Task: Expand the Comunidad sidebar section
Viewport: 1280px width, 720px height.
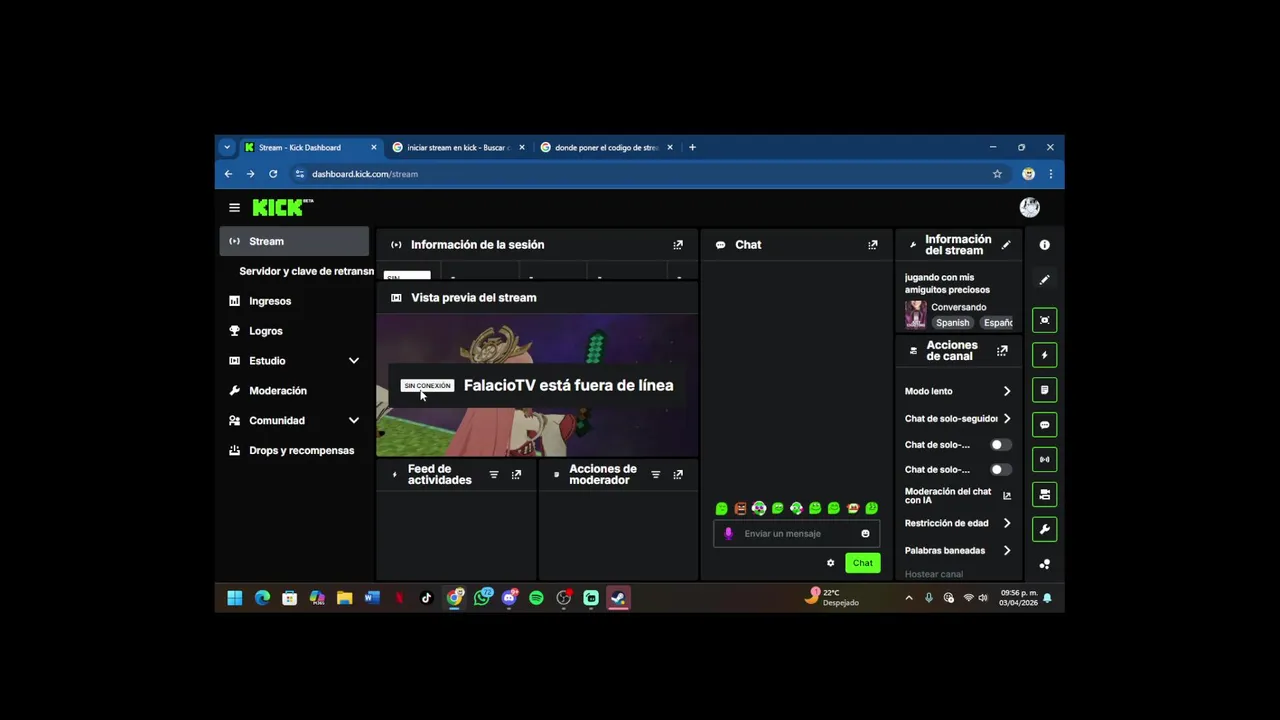Action: tap(353, 421)
